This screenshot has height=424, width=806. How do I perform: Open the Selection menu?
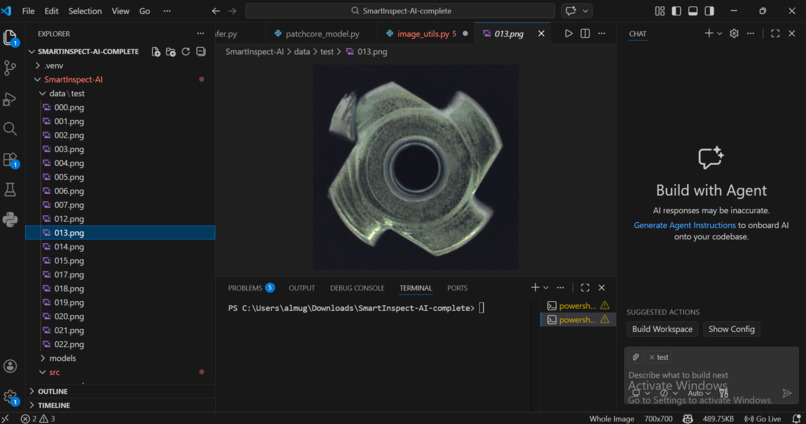[x=85, y=11]
